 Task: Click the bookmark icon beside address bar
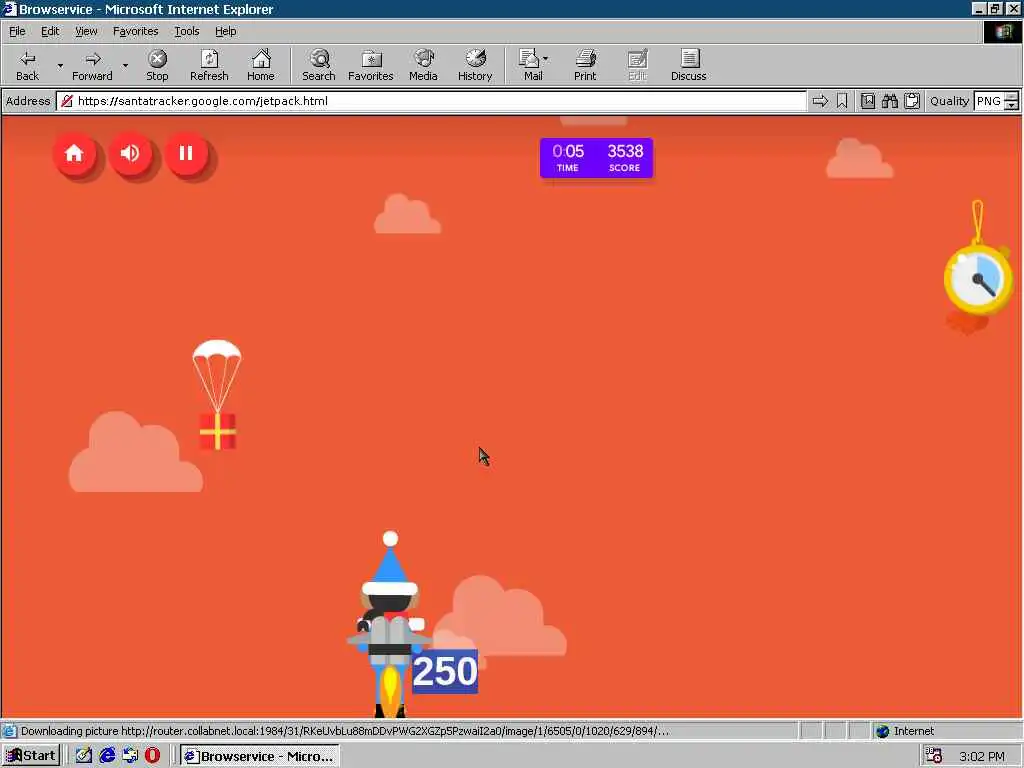pos(842,101)
